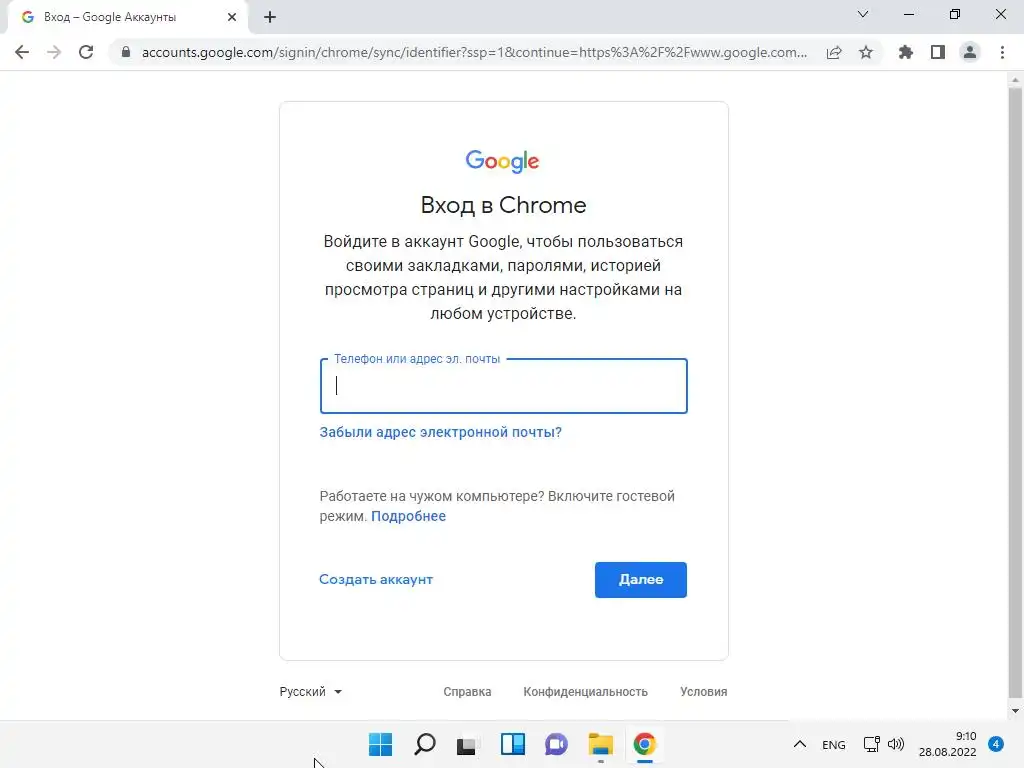
Task: Reload the page with the refresh icon
Action: (x=86, y=52)
